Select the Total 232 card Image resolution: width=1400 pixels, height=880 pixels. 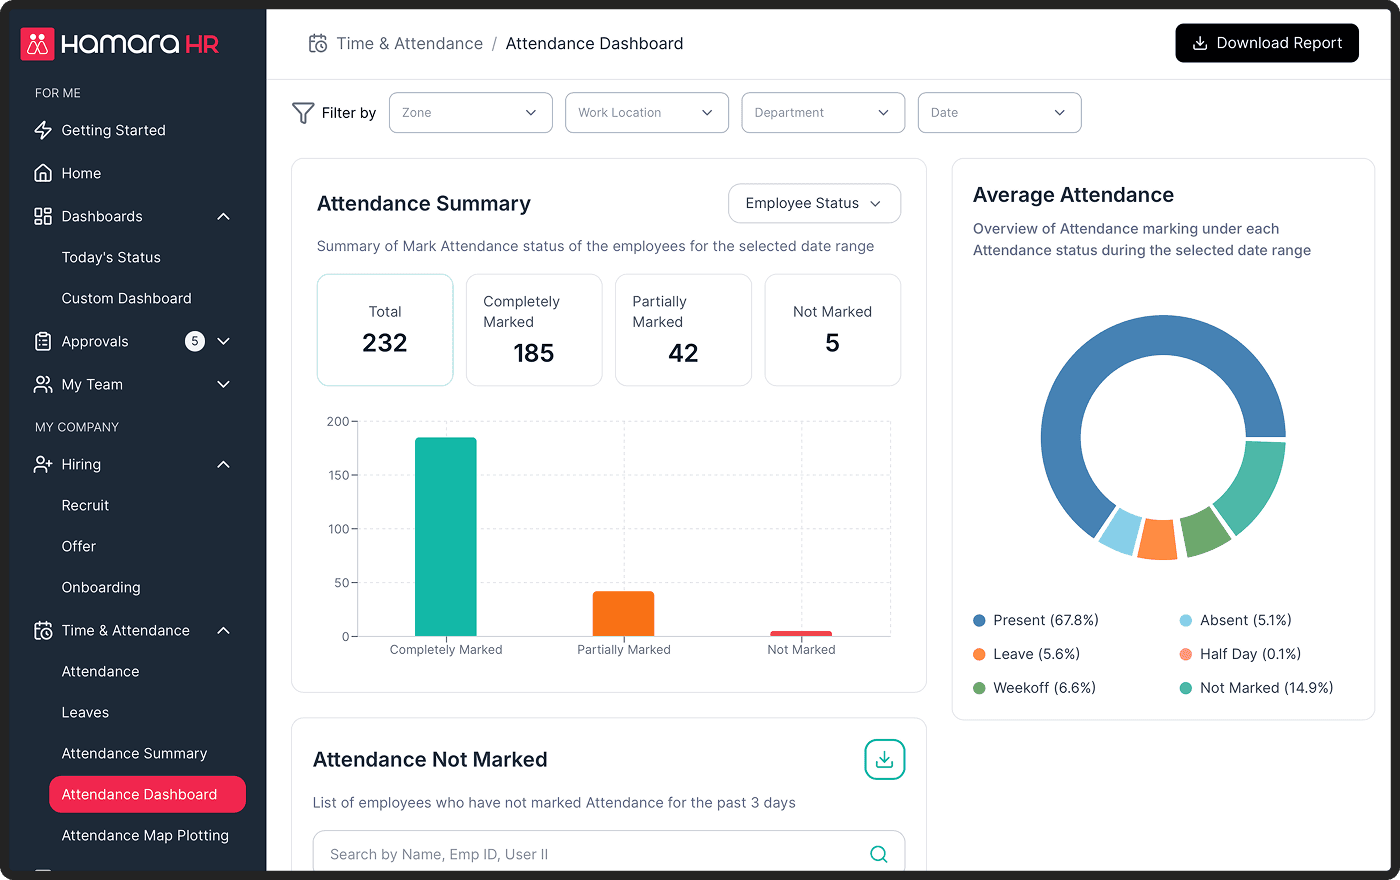pos(385,330)
